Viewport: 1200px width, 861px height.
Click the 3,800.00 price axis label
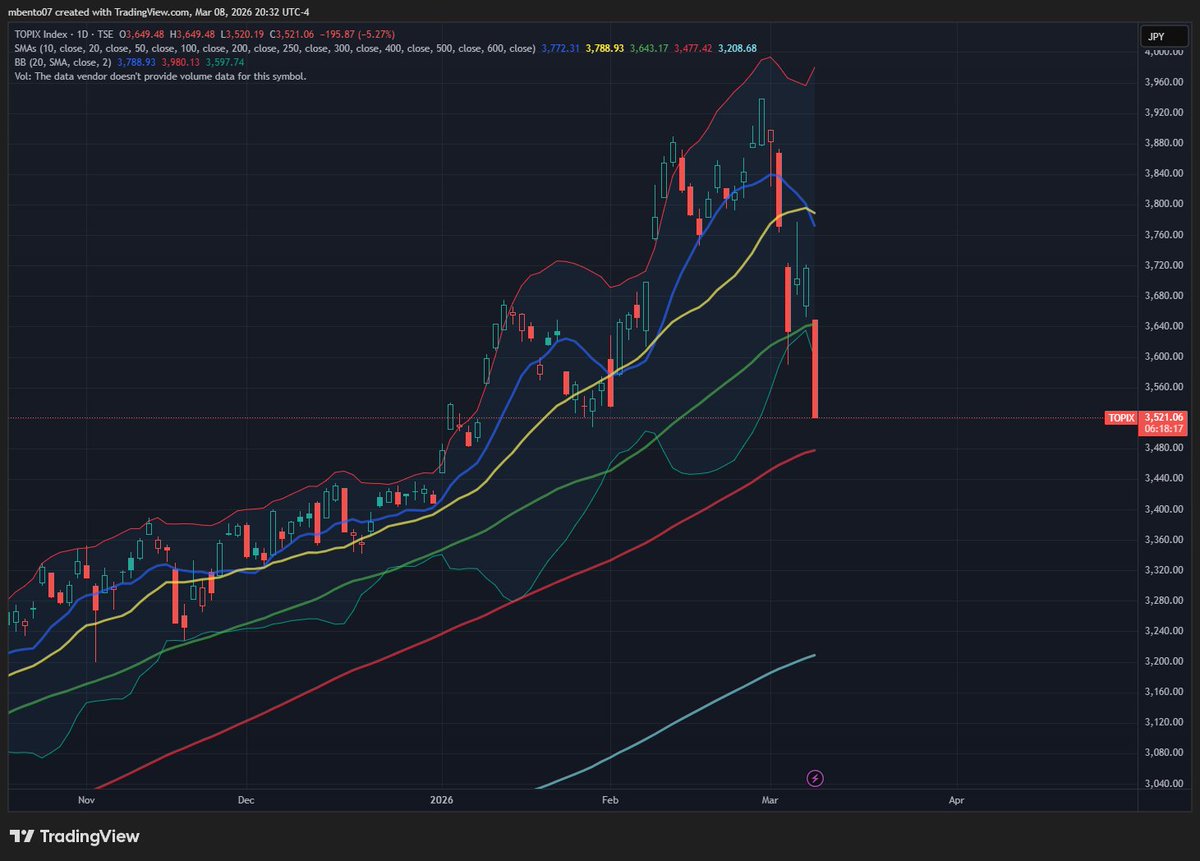point(1163,204)
